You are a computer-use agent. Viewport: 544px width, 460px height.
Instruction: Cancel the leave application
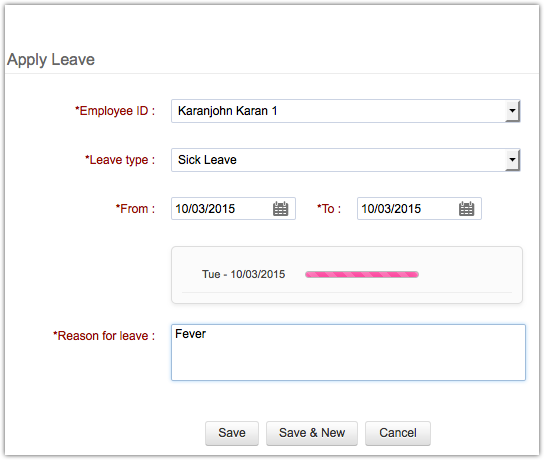click(x=398, y=433)
